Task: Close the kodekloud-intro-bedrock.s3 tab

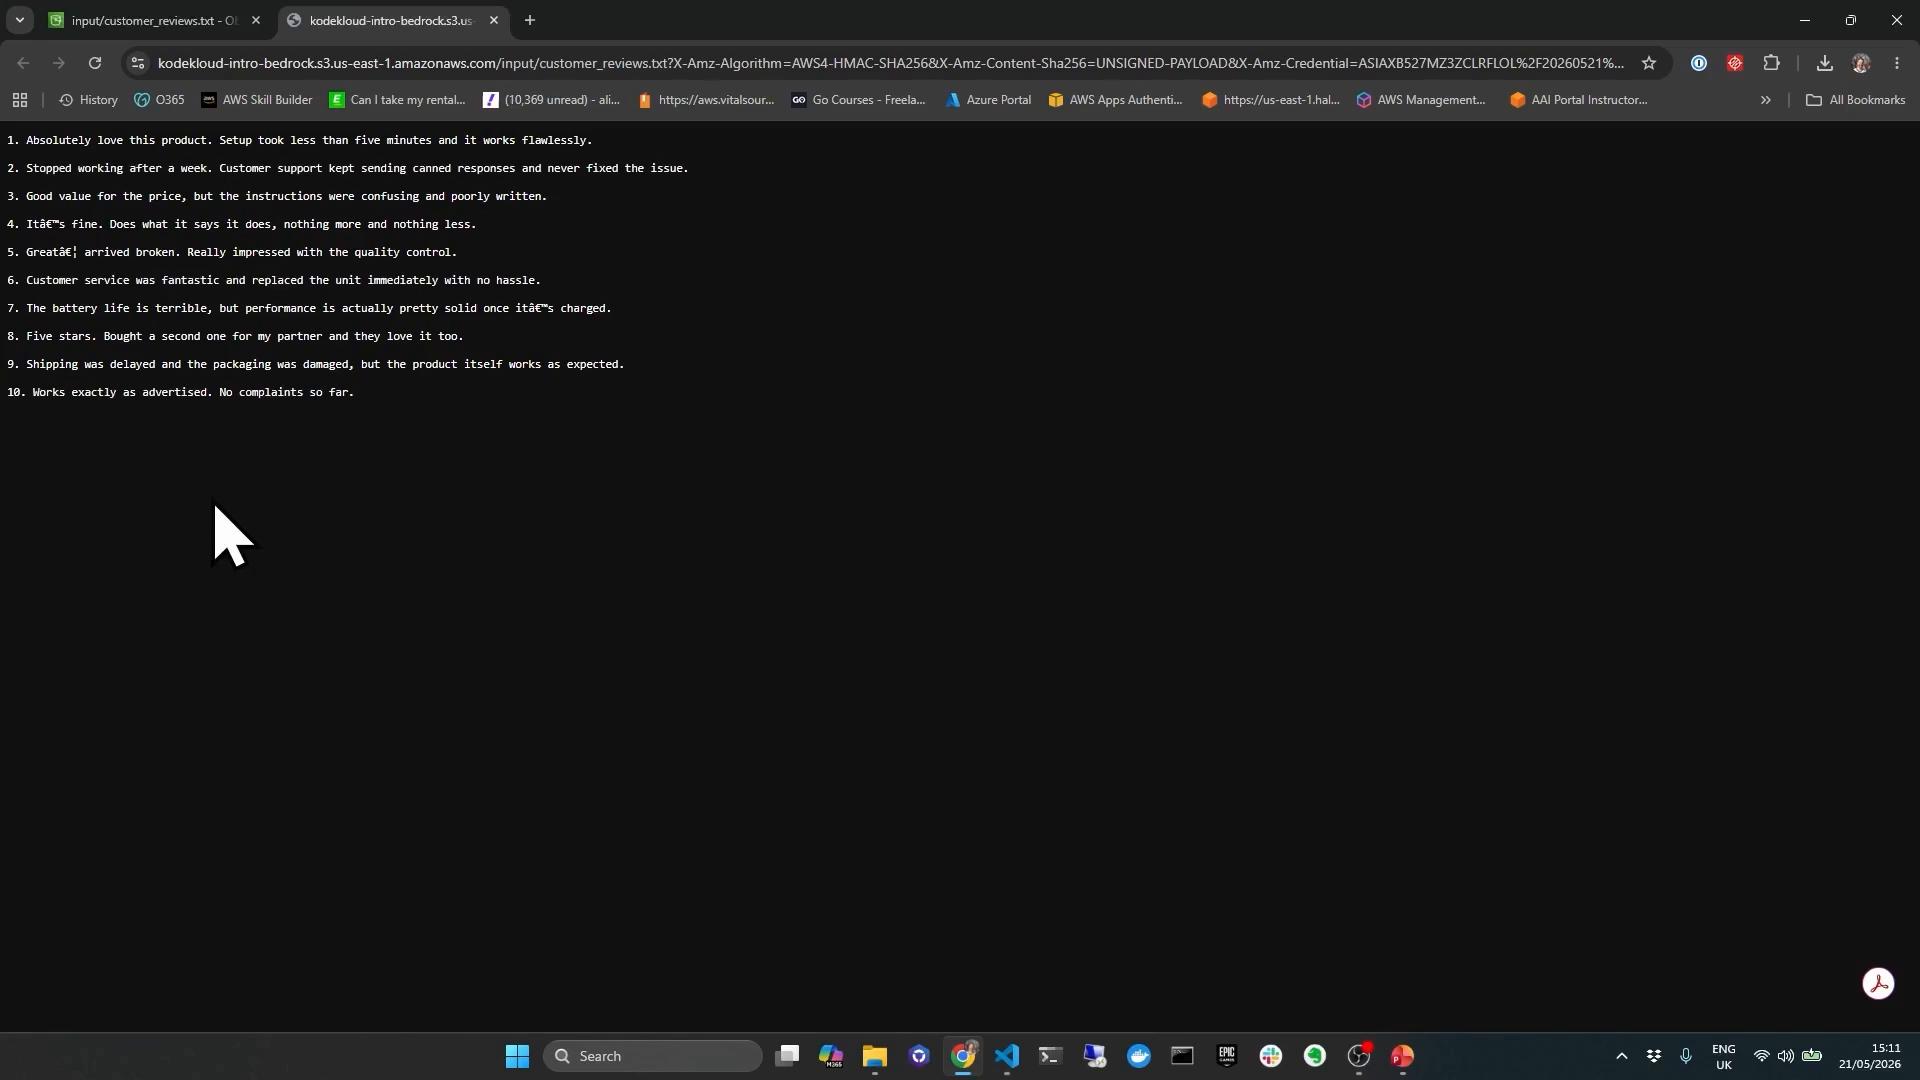Action: point(493,20)
